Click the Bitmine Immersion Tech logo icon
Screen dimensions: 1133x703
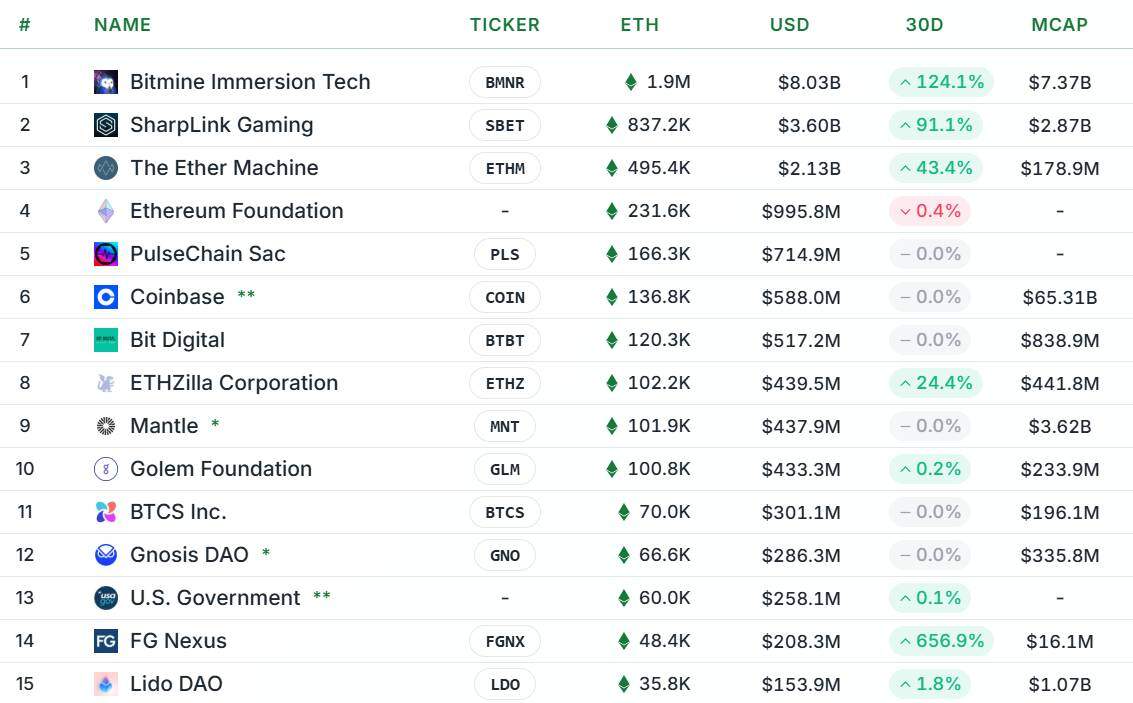pyautogui.click(x=106, y=82)
